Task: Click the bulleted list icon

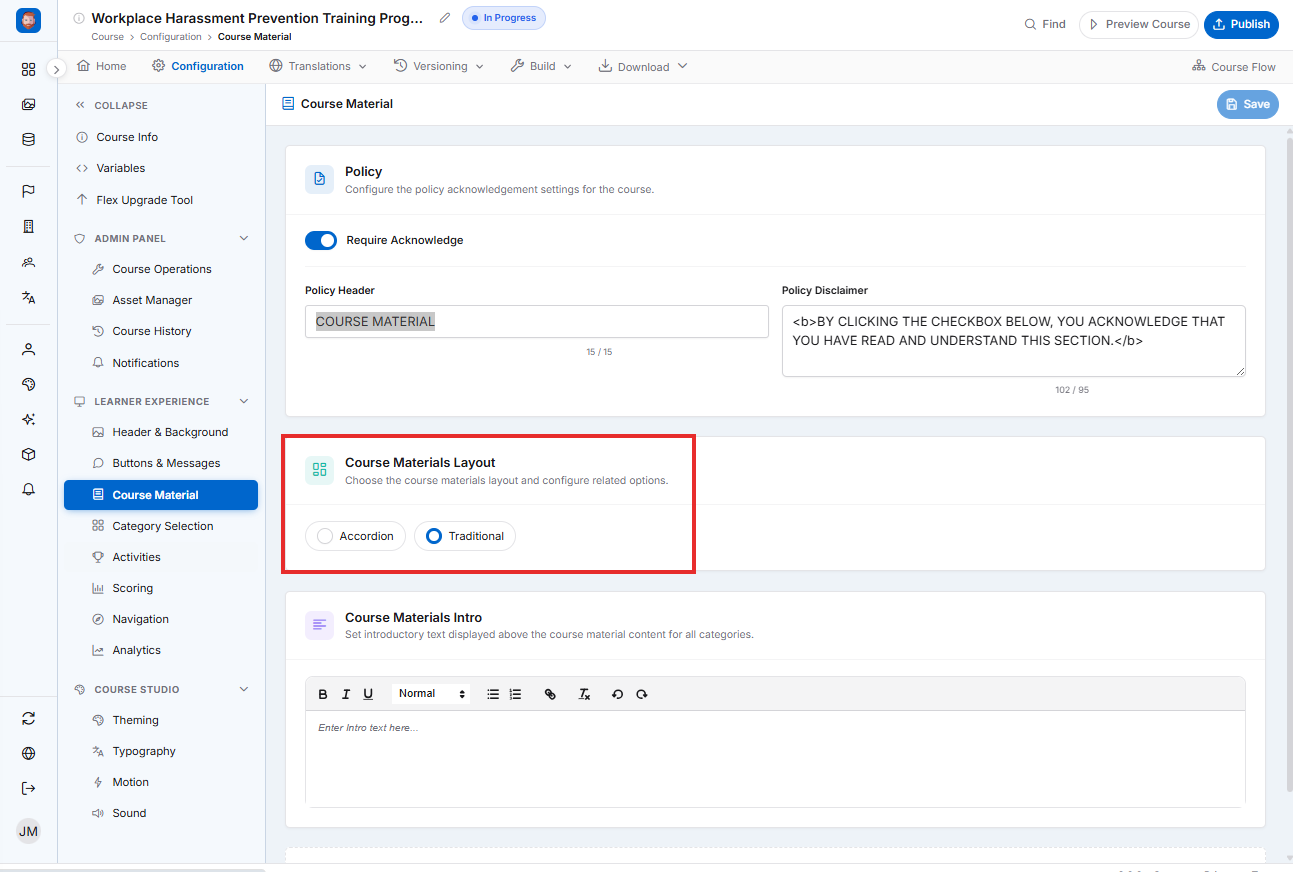Action: coord(493,694)
